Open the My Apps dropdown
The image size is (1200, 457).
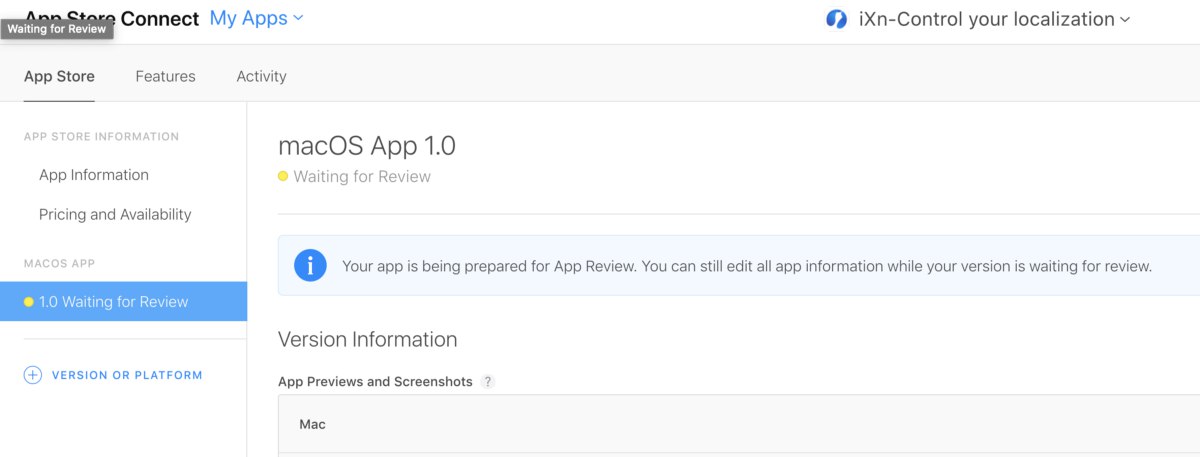(x=256, y=18)
